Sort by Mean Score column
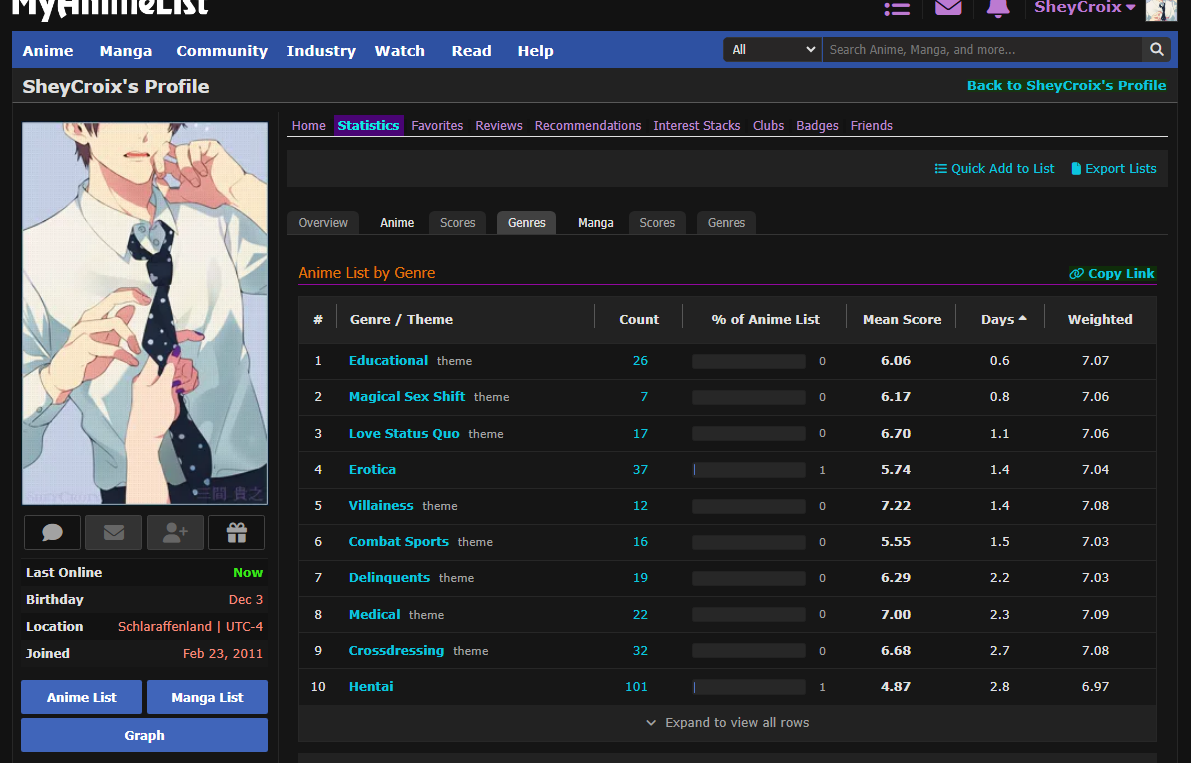The width and height of the screenshot is (1191, 763). (902, 320)
